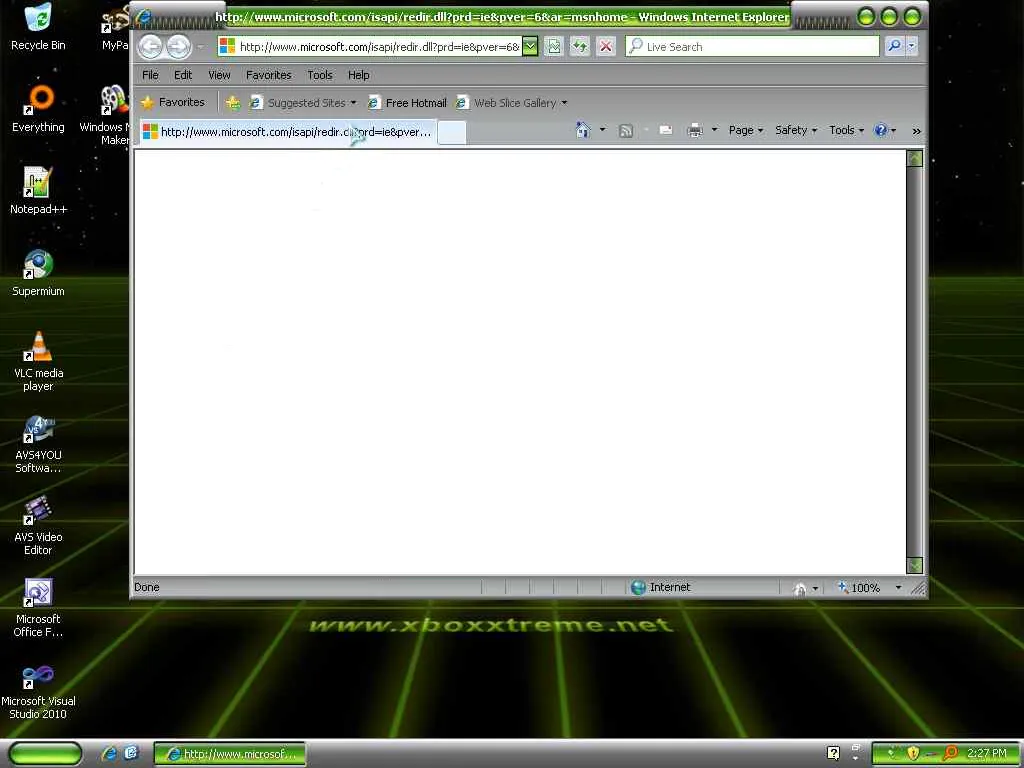This screenshot has height=768, width=1024.
Task: Open the Everything desktop shortcut
Action: coord(38,108)
